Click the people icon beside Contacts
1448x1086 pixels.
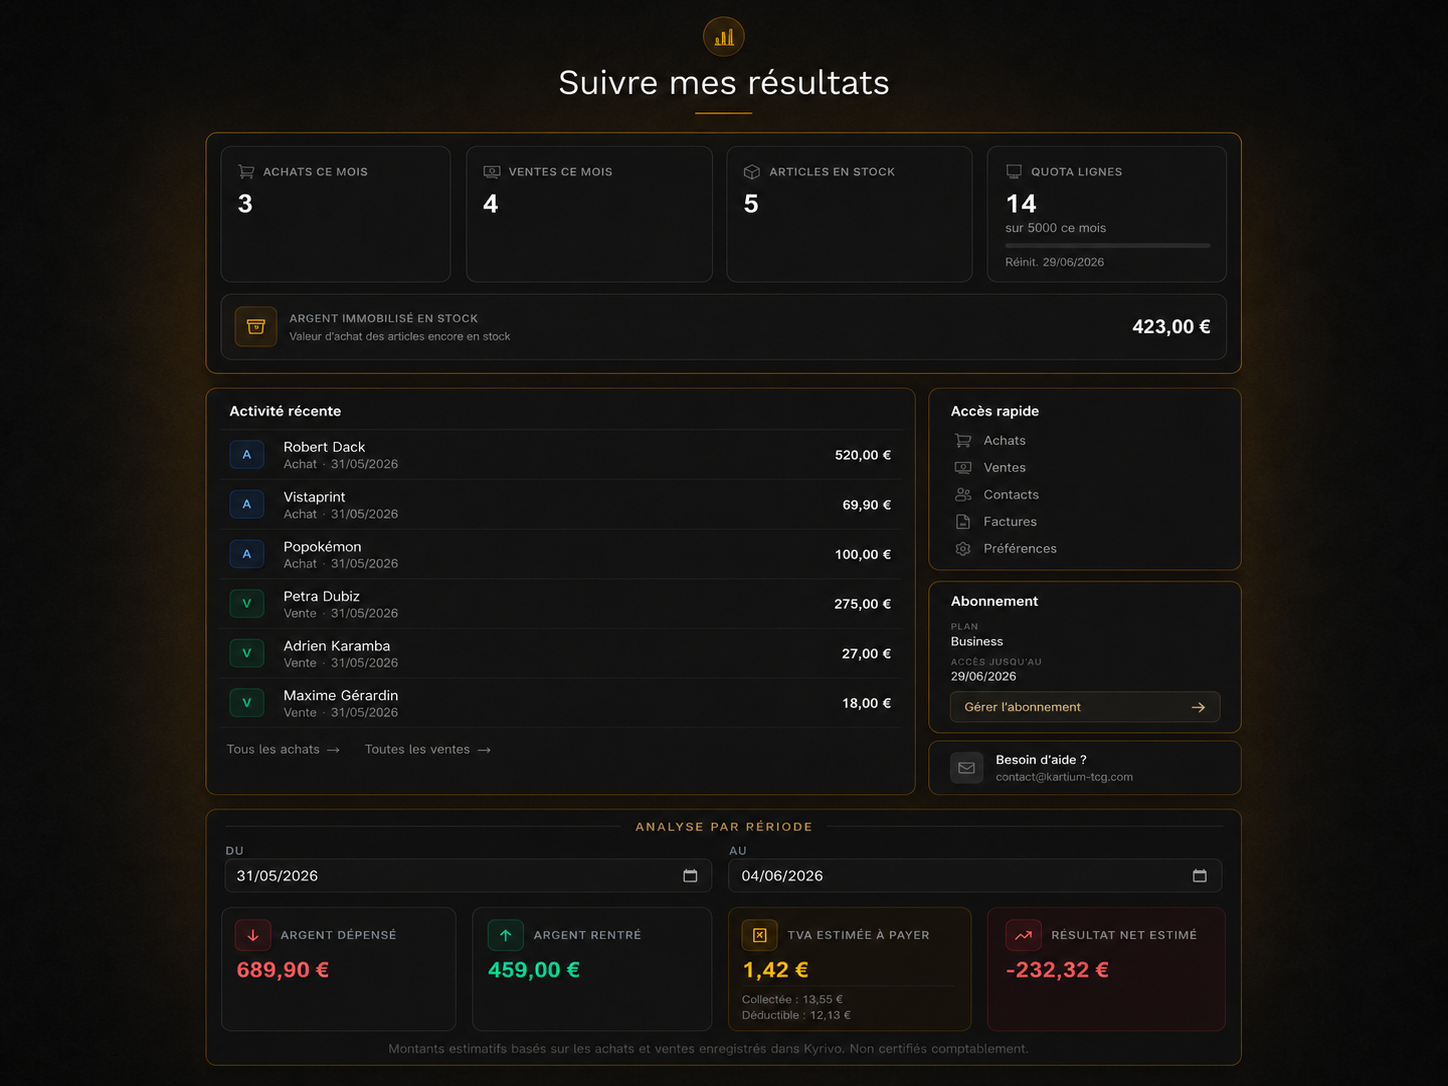(963, 495)
